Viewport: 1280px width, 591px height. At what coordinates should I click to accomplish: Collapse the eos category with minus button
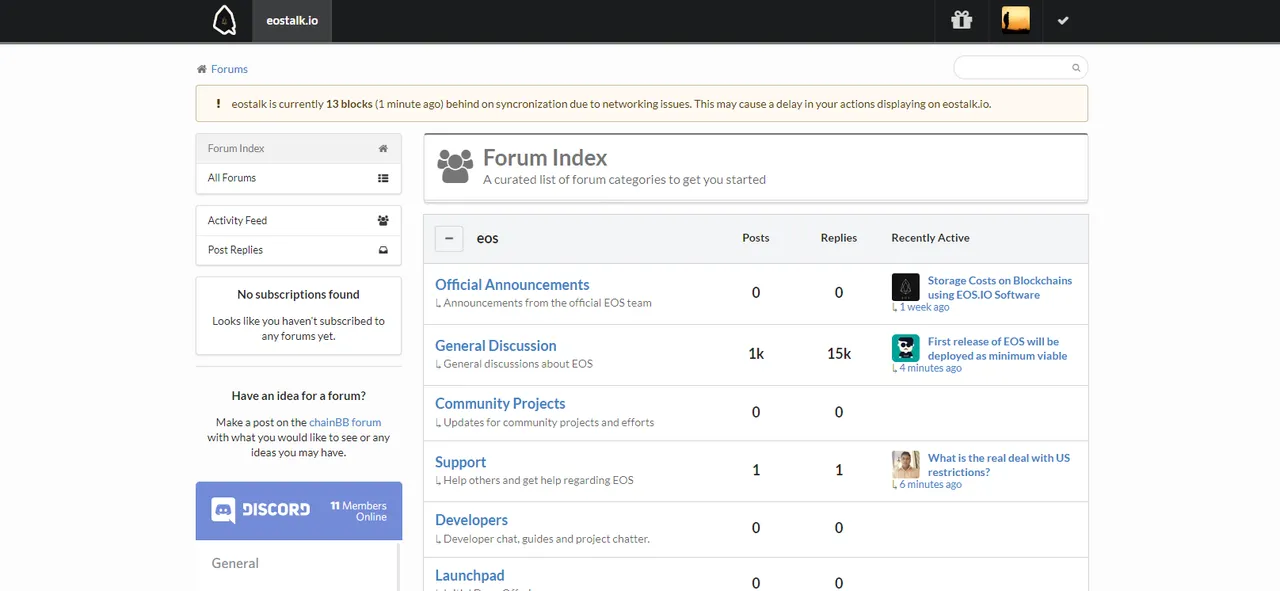click(449, 238)
